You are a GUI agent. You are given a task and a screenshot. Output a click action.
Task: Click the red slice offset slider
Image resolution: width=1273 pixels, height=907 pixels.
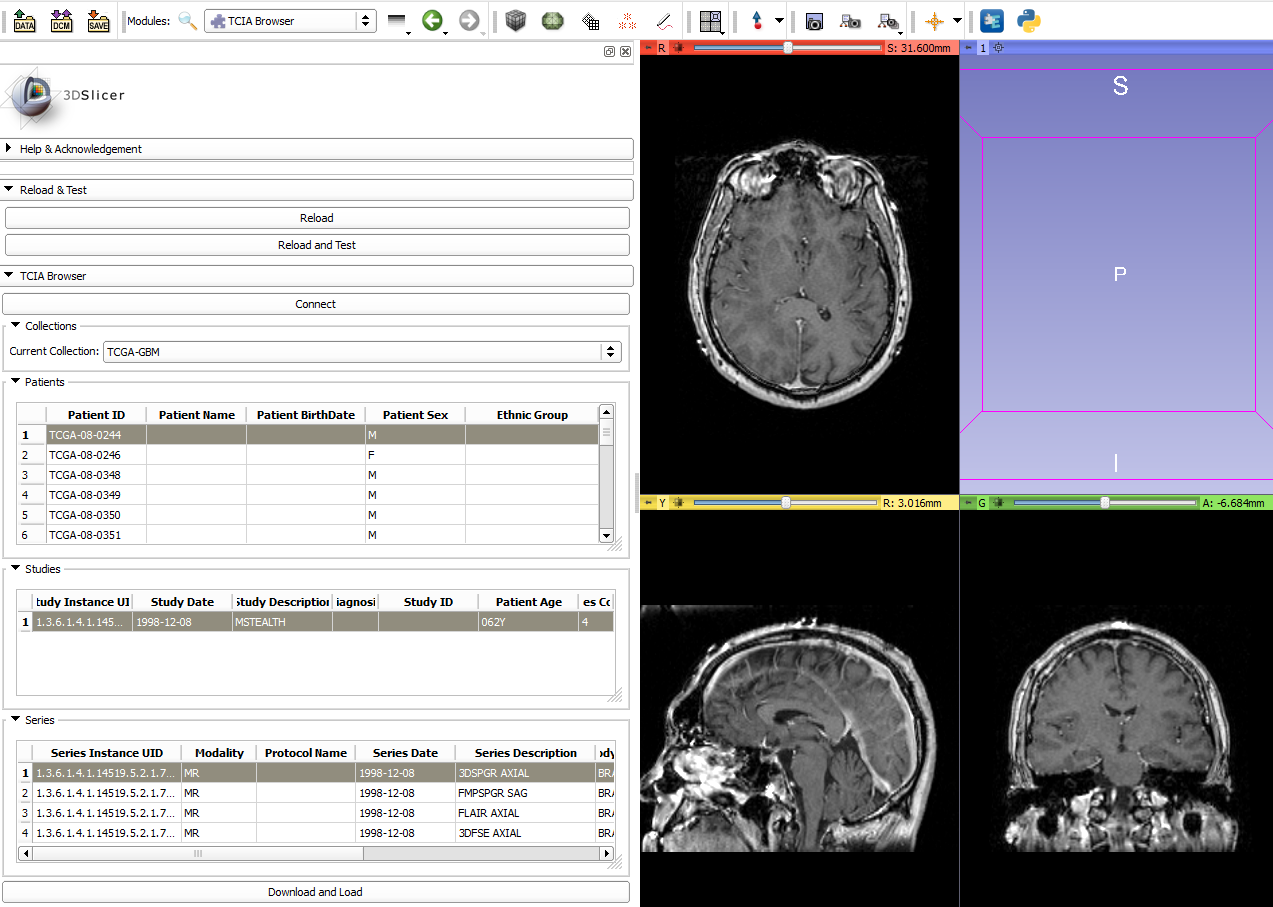[787, 48]
